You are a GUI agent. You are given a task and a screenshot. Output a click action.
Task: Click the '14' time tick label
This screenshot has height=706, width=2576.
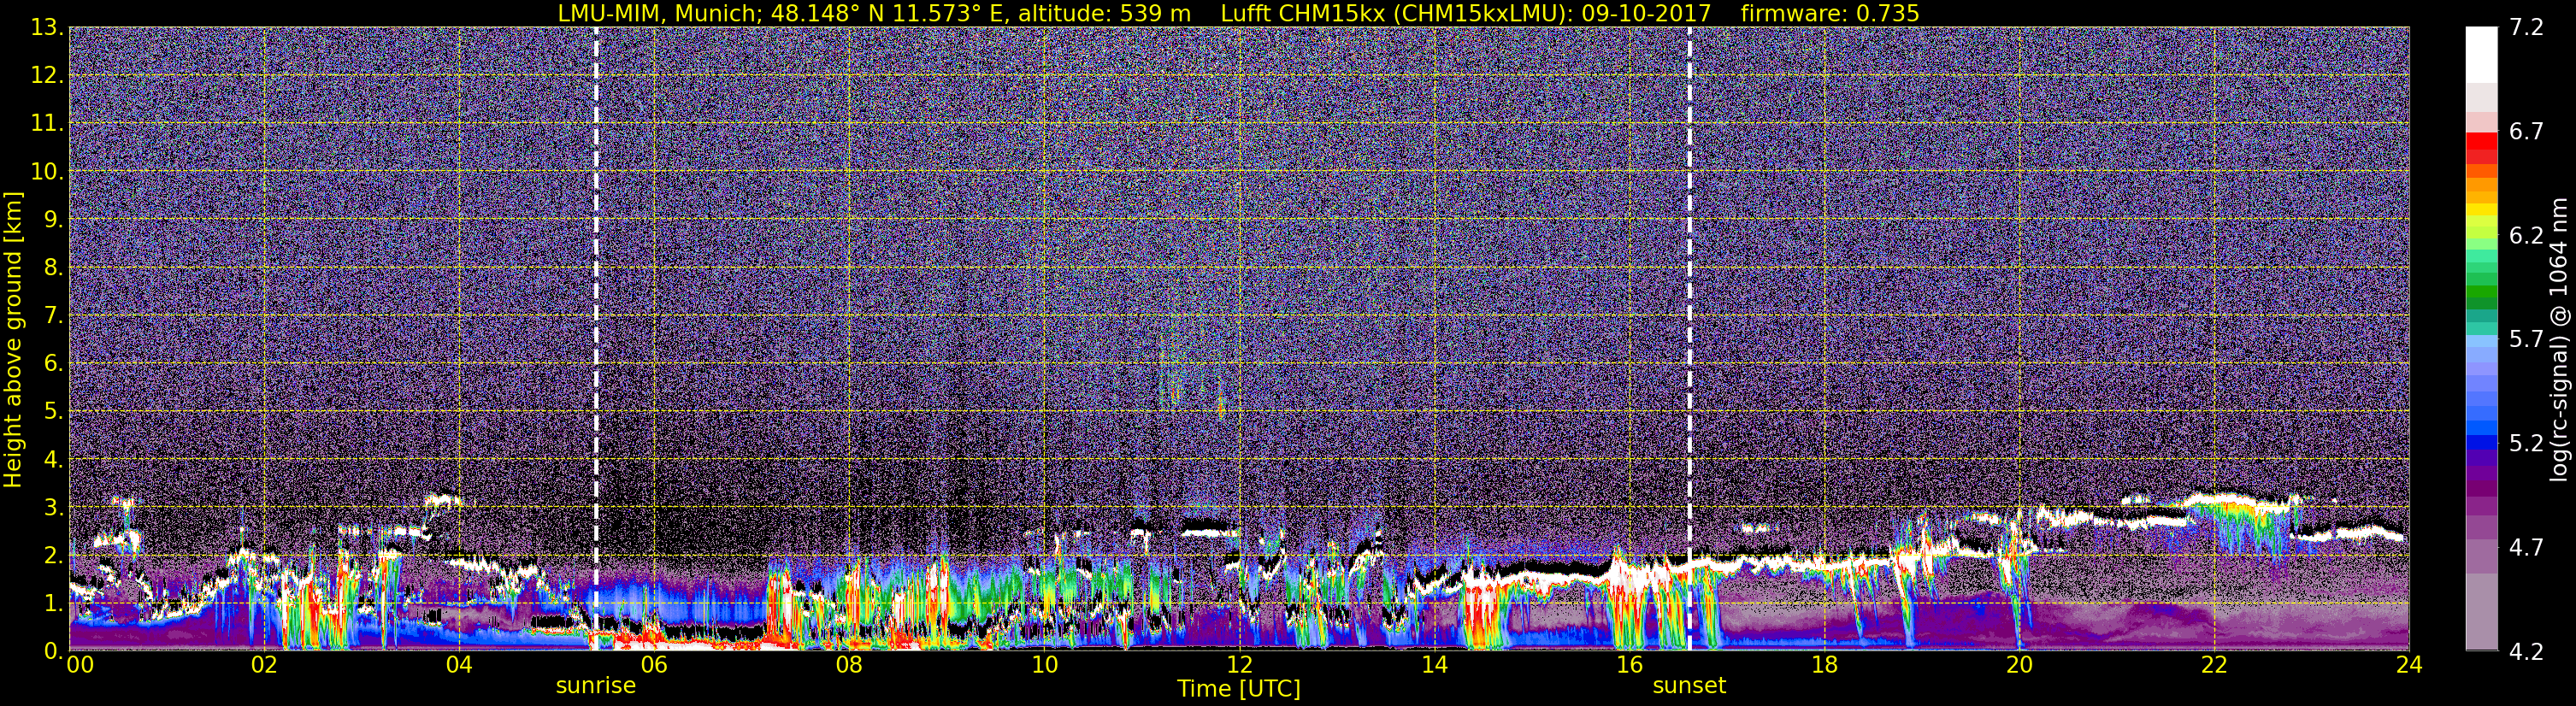1434,665
